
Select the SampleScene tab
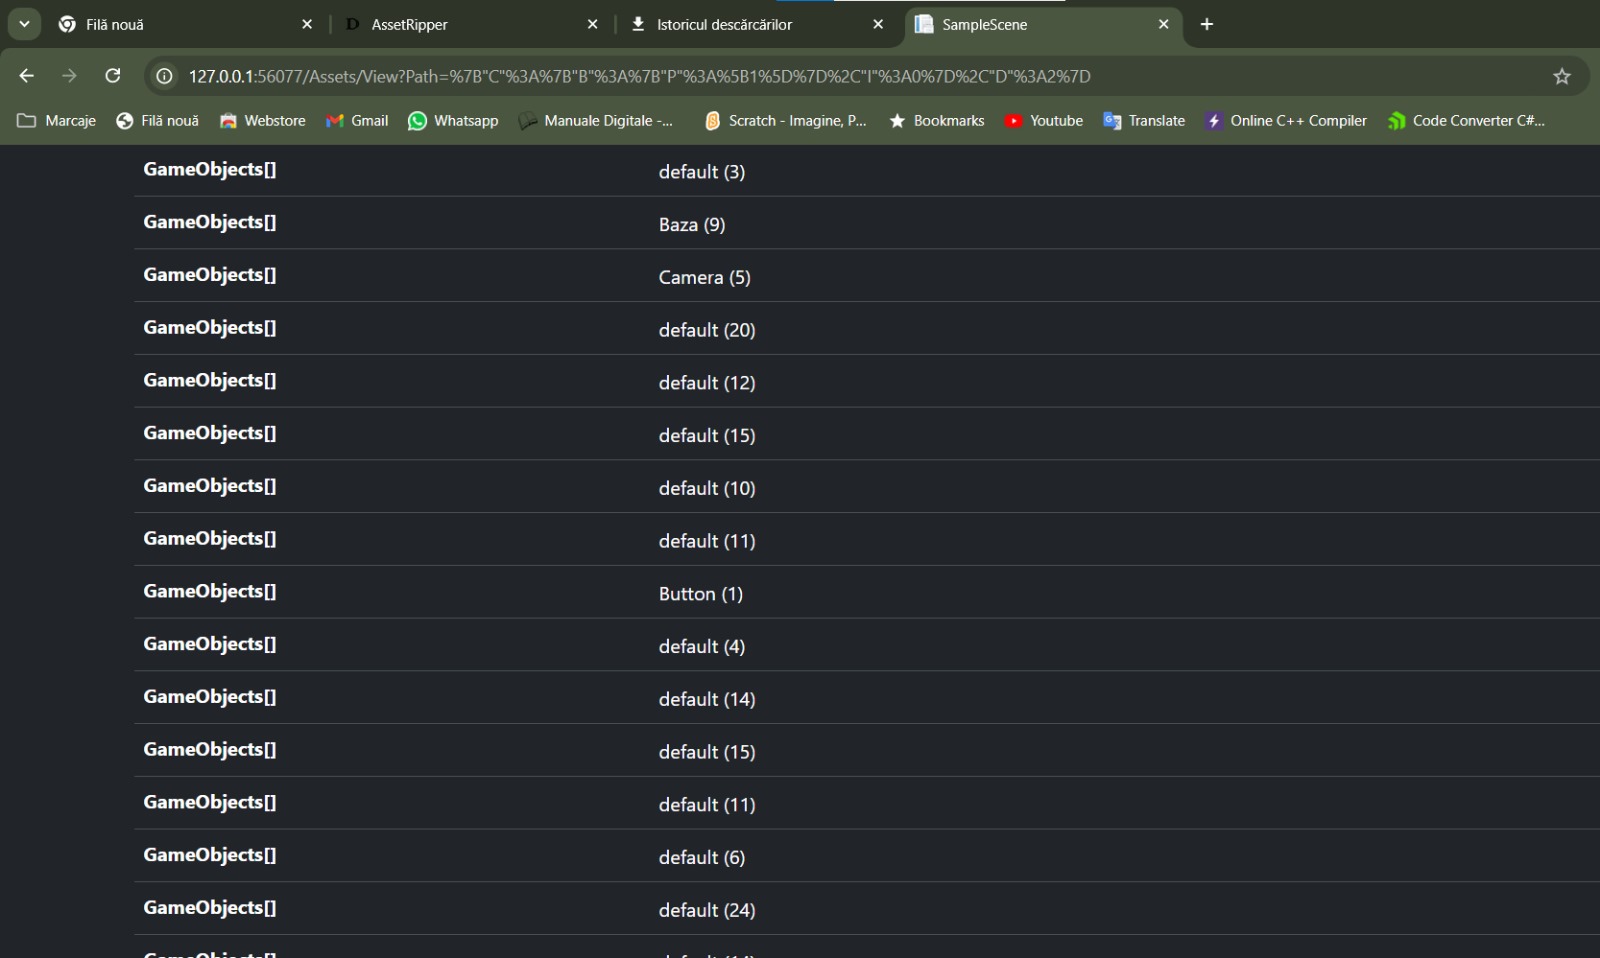[x=1042, y=24]
